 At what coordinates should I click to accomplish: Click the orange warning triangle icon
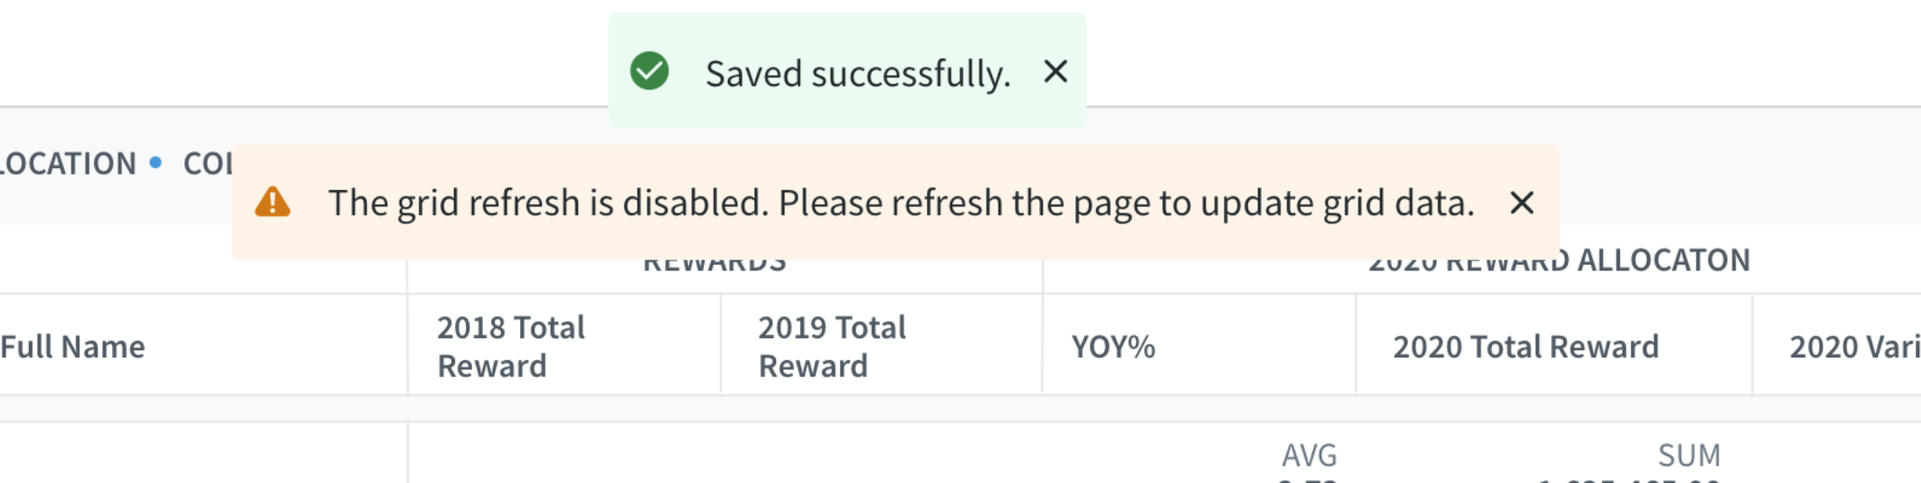273,203
